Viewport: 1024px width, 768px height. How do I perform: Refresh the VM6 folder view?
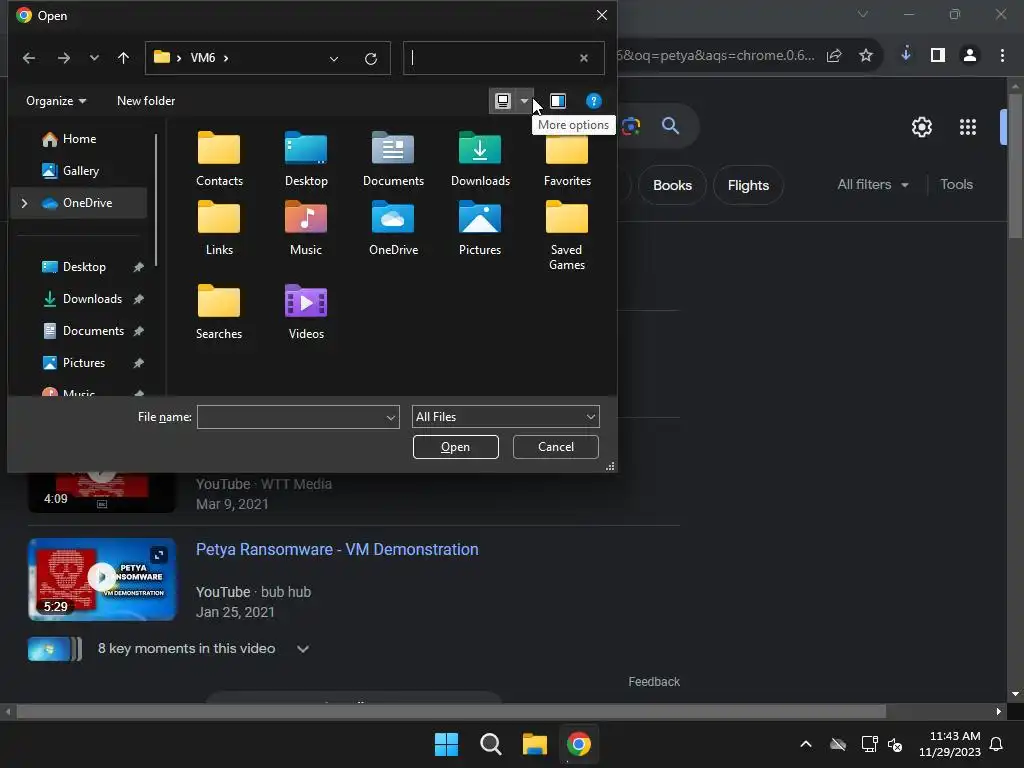pos(371,59)
